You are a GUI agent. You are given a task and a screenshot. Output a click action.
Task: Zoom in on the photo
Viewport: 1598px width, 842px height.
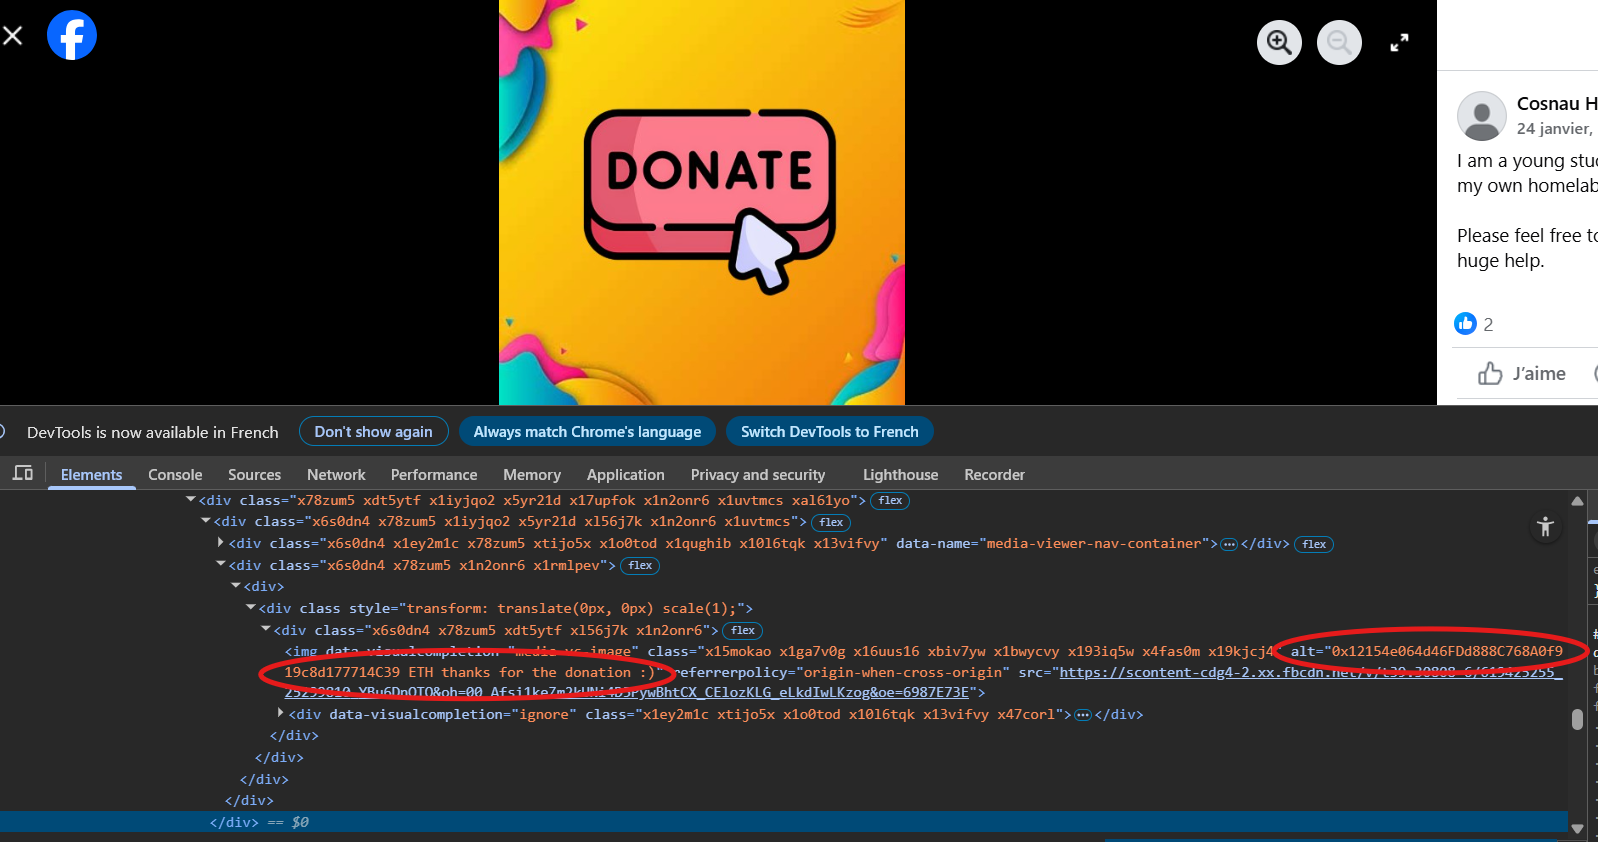(x=1279, y=42)
